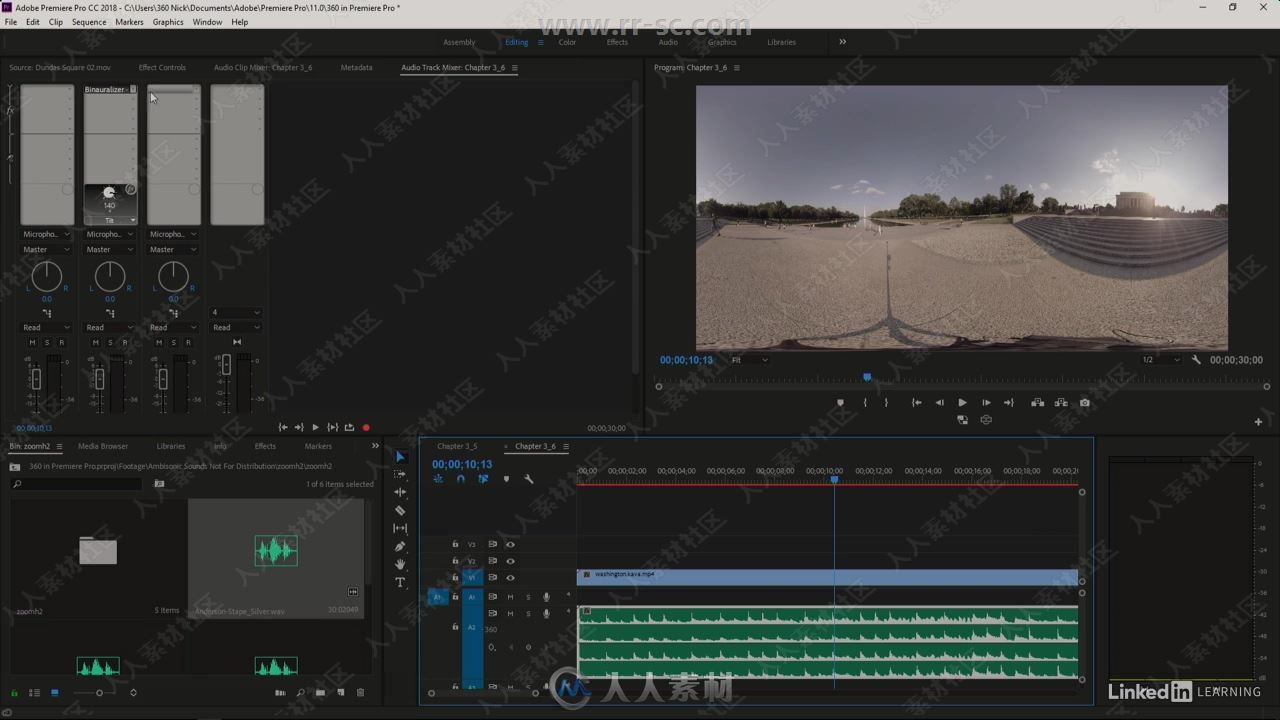Click Mark In in Program monitor

pyautogui.click(x=865, y=403)
